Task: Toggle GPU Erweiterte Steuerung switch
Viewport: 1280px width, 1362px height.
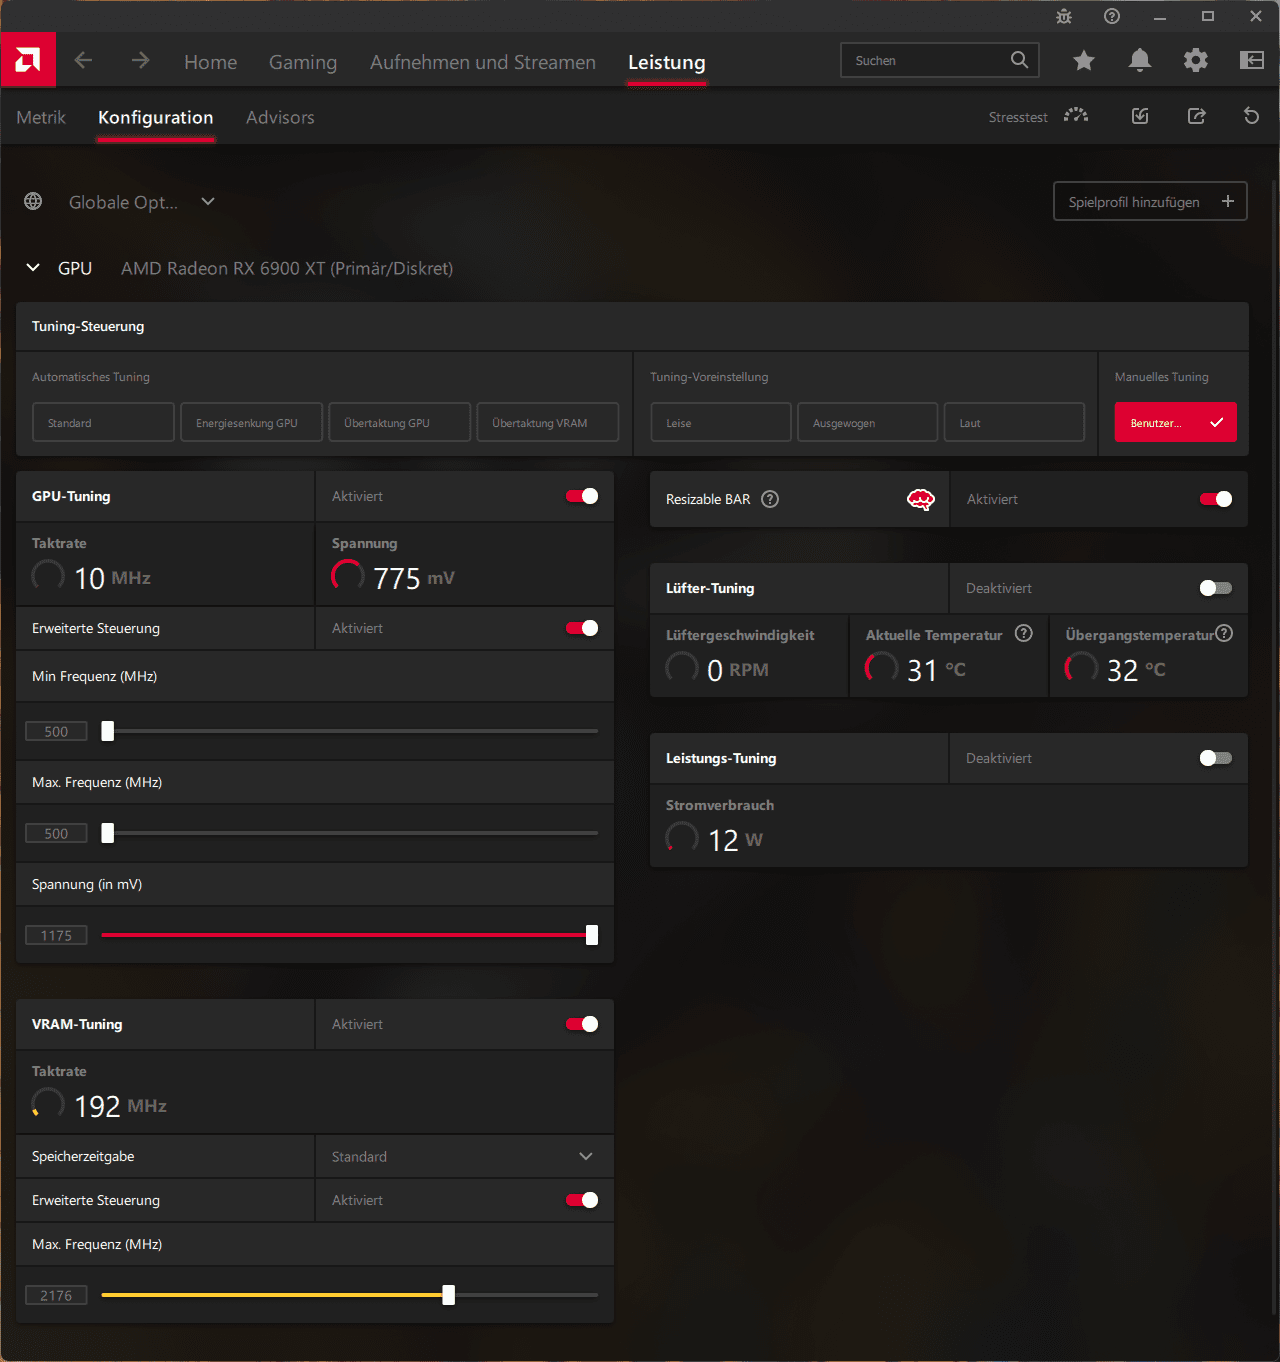Action: [582, 628]
